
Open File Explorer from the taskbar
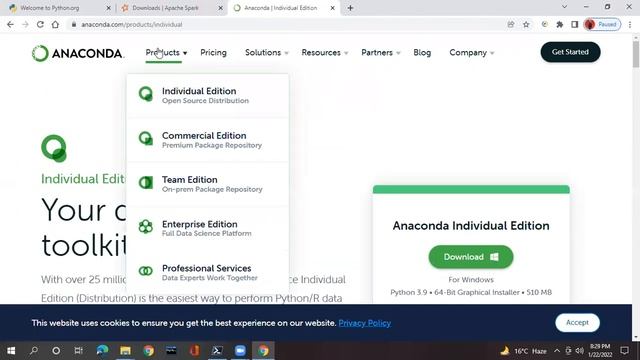[125, 351]
